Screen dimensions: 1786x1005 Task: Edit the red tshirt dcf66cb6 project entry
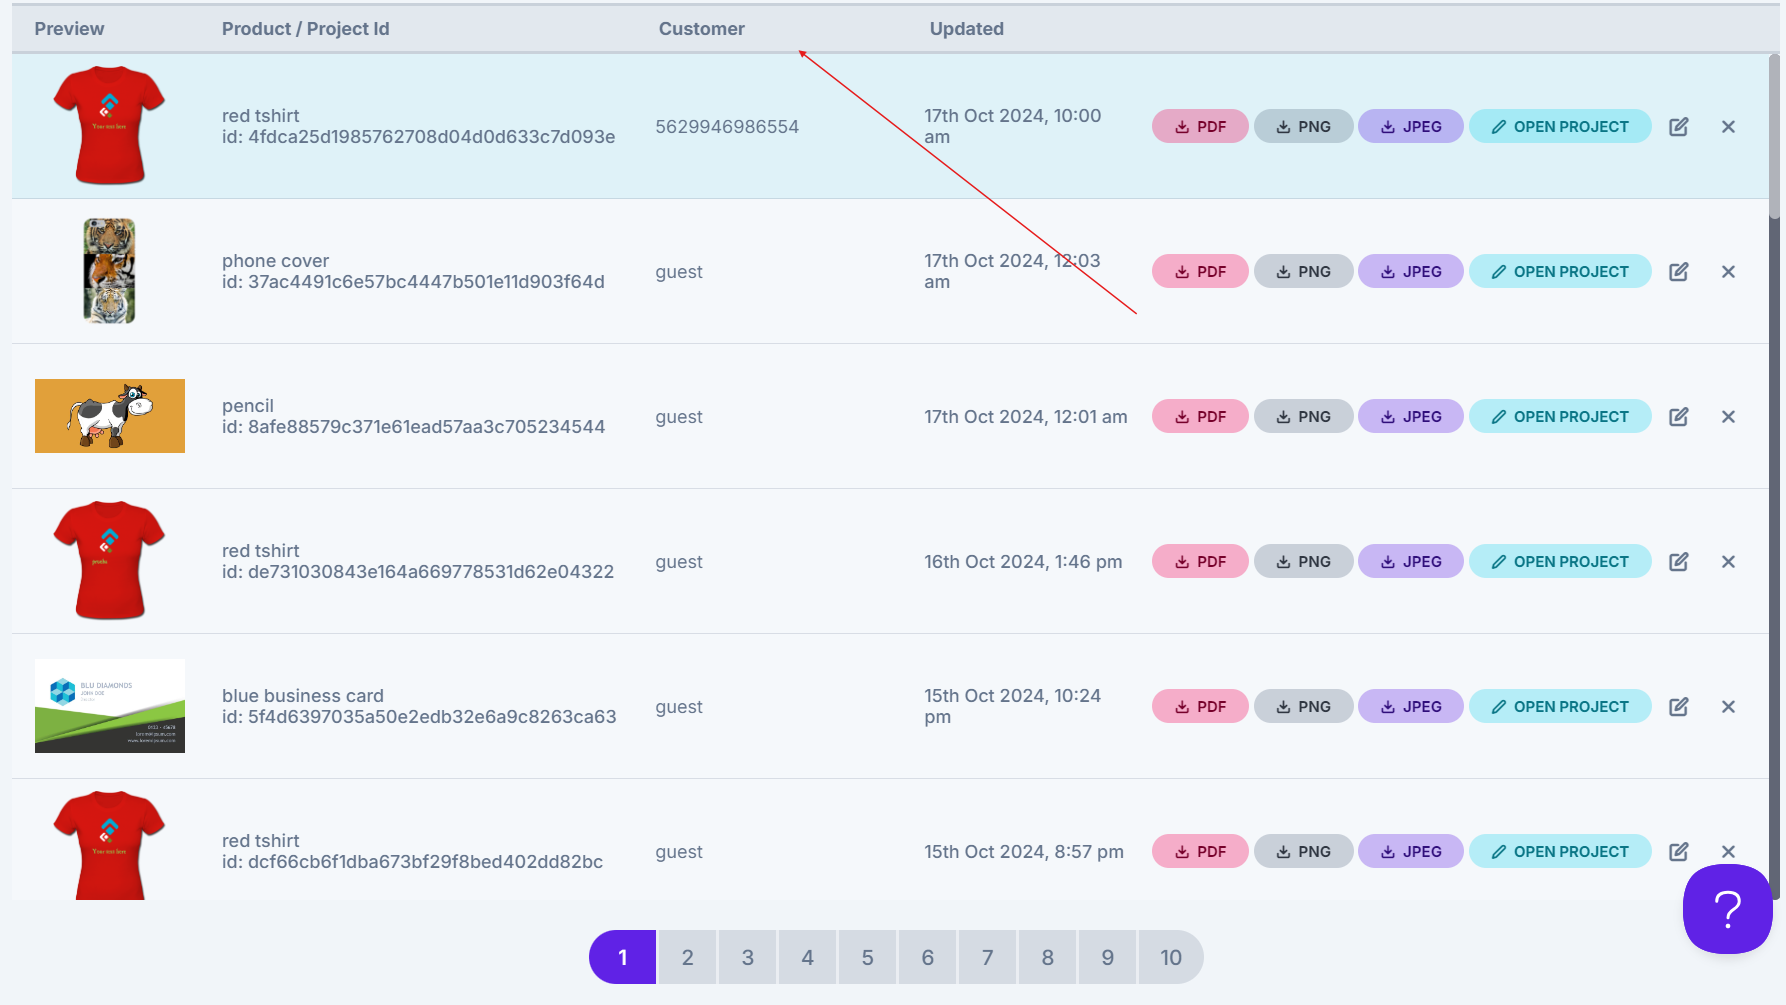(1679, 852)
